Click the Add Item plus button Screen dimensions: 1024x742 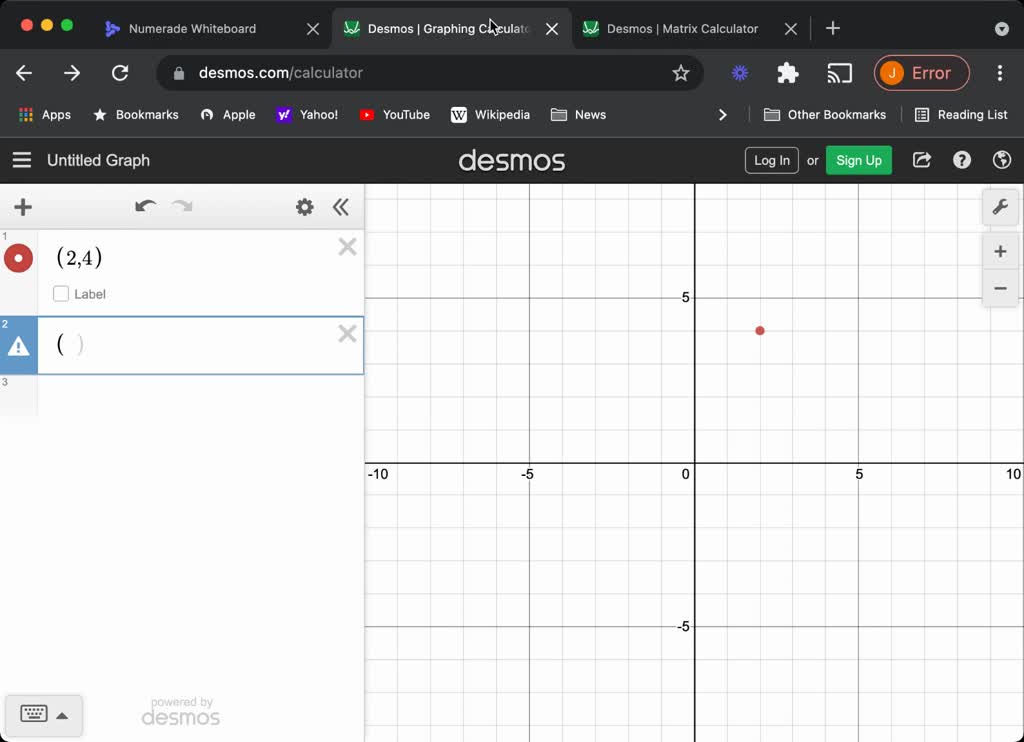pyautogui.click(x=23, y=207)
